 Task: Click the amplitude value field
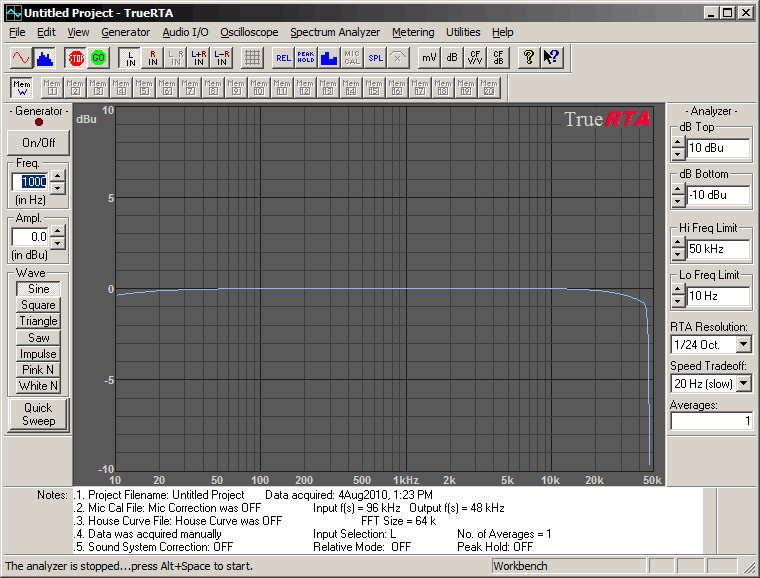tap(30, 237)
